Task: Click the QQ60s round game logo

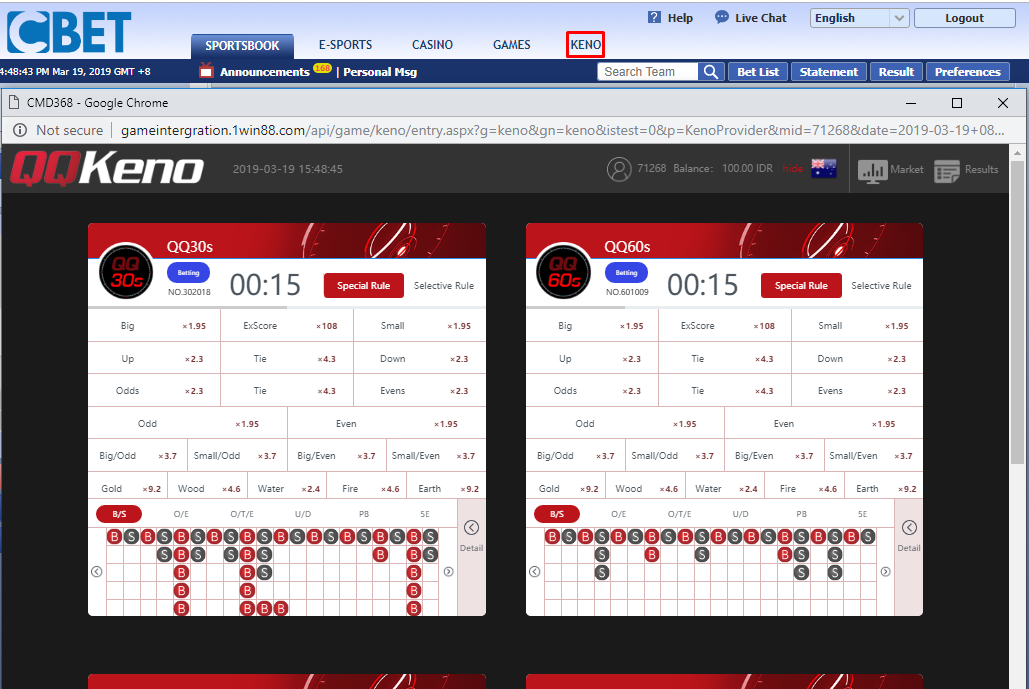Action: click(563, 271)
